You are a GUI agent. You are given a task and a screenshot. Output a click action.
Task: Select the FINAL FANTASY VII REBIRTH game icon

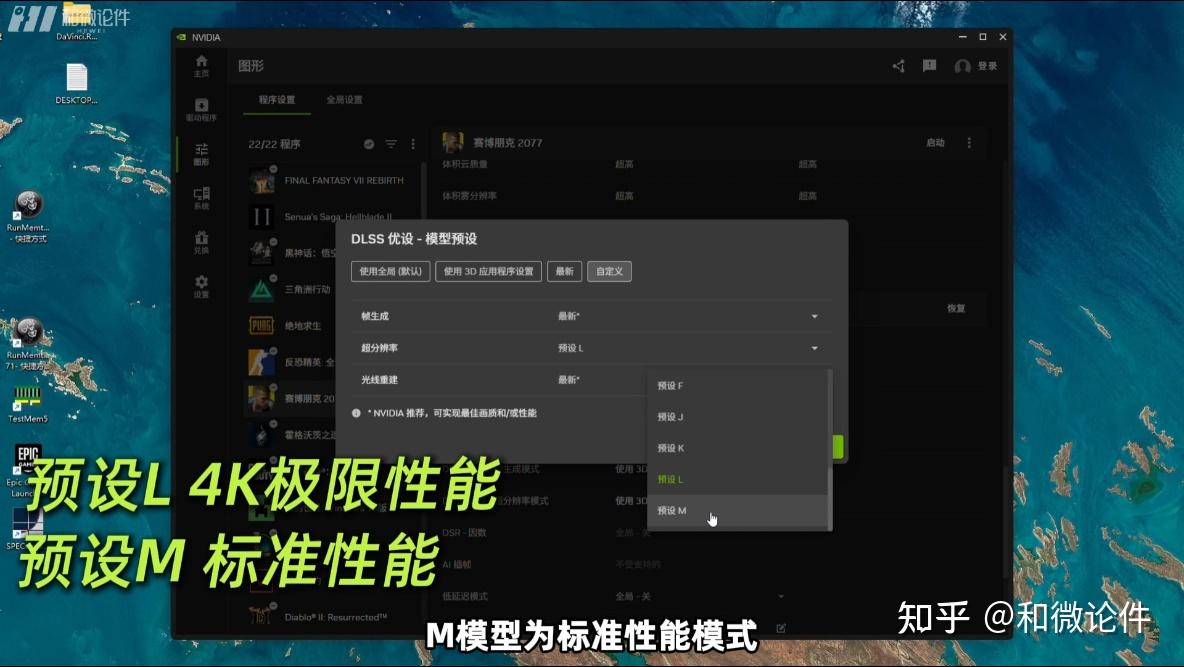click(x=262, y=181)
